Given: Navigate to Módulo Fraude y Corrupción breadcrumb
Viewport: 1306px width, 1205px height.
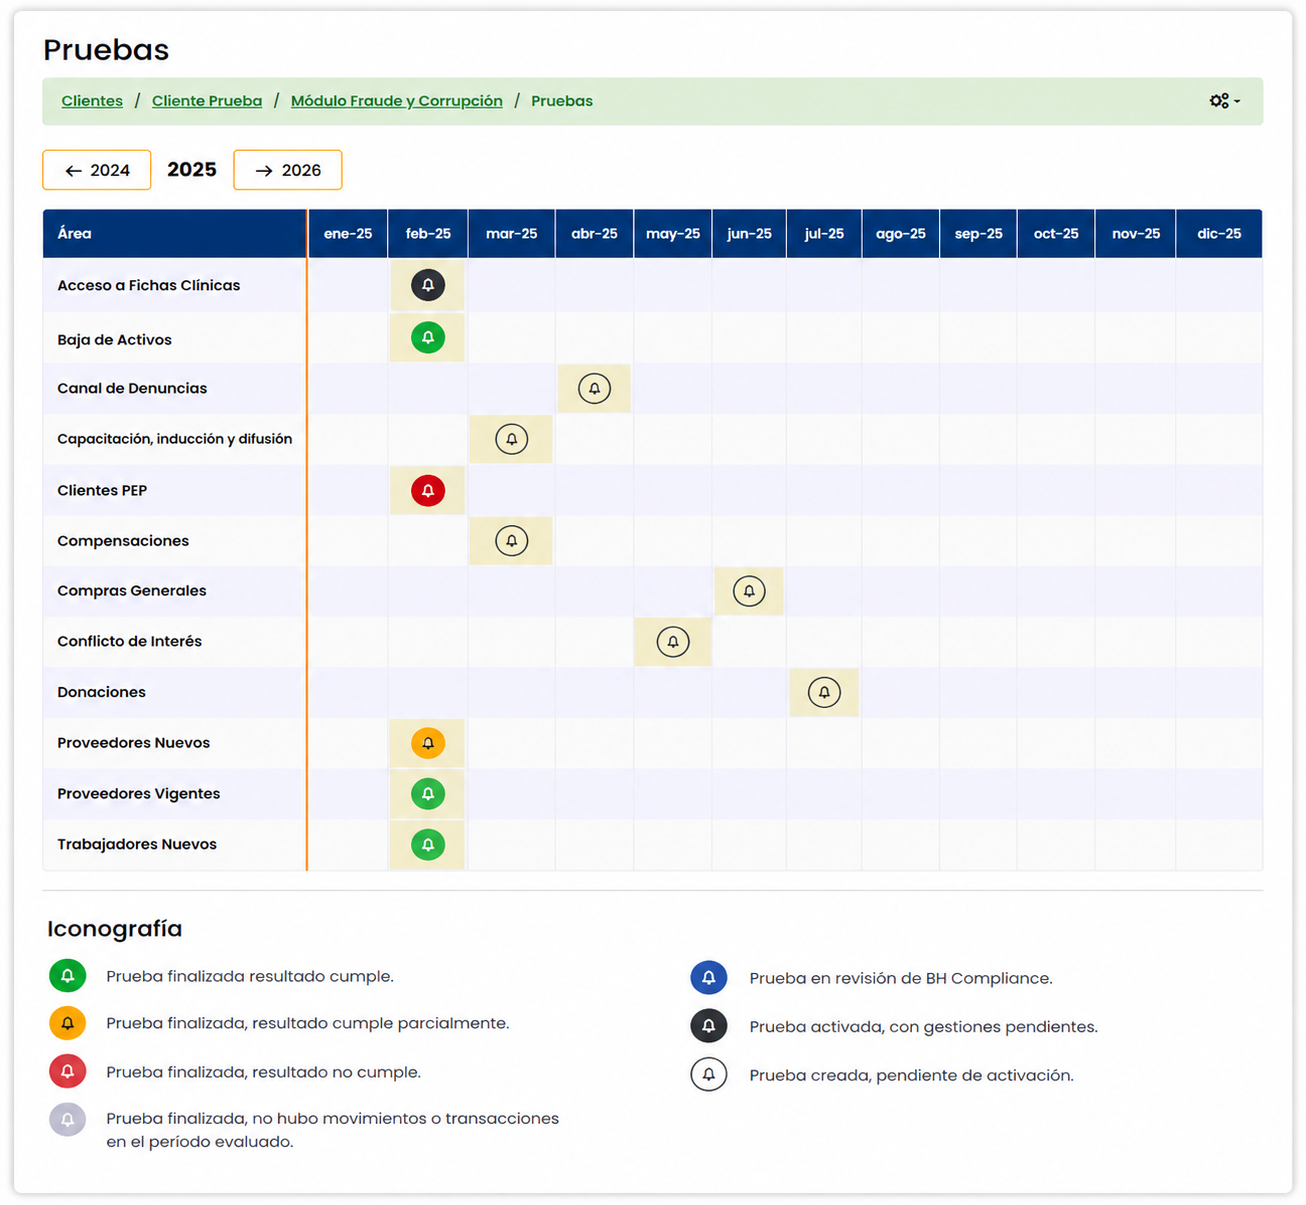Looking at the screenshot, I should (x=397, y=101).
